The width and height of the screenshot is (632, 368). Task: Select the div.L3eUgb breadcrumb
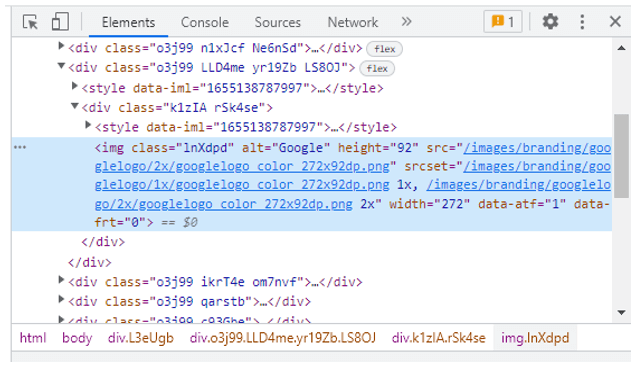coord(141,338)
